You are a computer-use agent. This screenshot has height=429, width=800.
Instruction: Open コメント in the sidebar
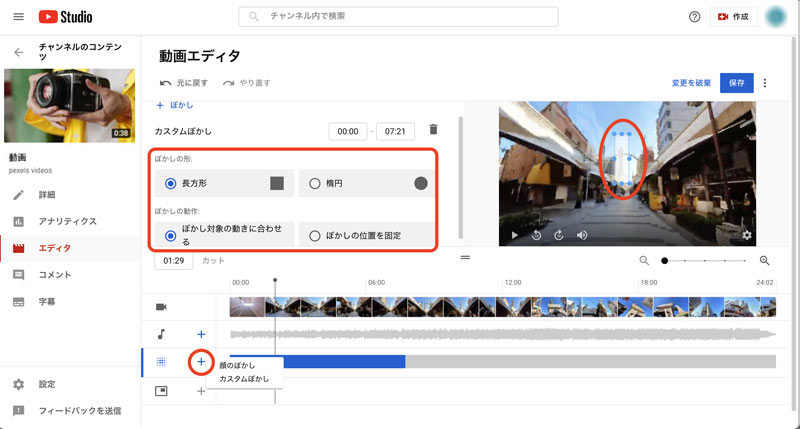pyautogui.click(x=55, y=275)
